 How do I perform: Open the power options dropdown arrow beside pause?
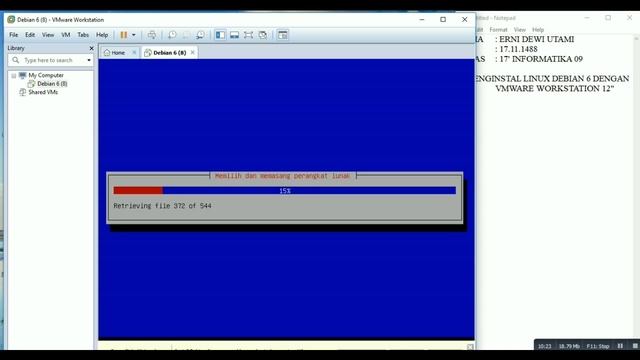tap(133, 35)
